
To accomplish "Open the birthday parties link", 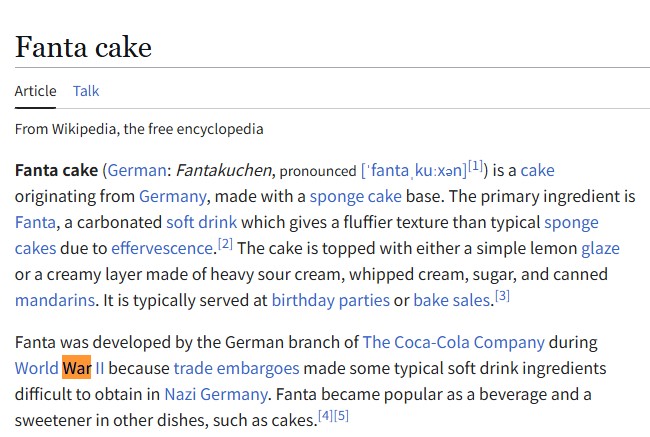I will 330,300.
